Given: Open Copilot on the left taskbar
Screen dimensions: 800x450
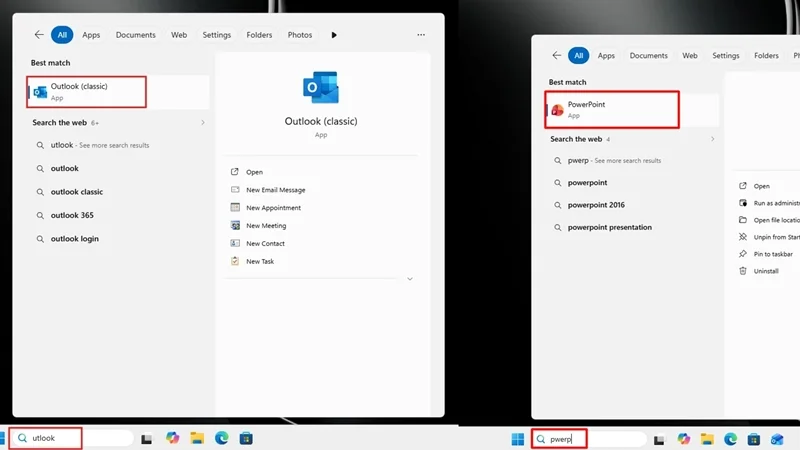Looking at the screenshot, I should pos(172,438).
